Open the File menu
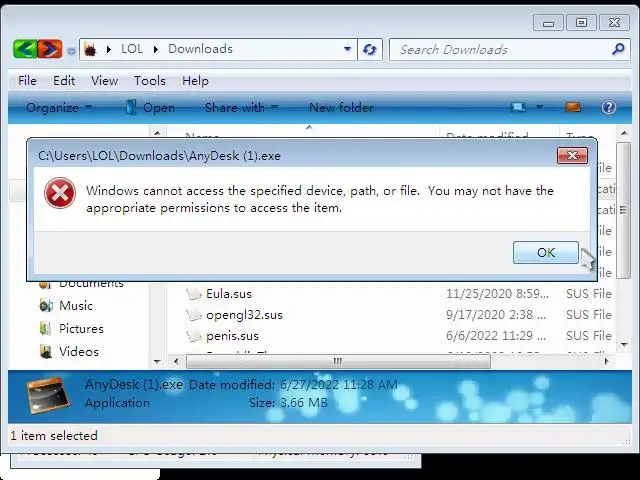The width and height of the screenshot is (640, 480). point(27,81)
